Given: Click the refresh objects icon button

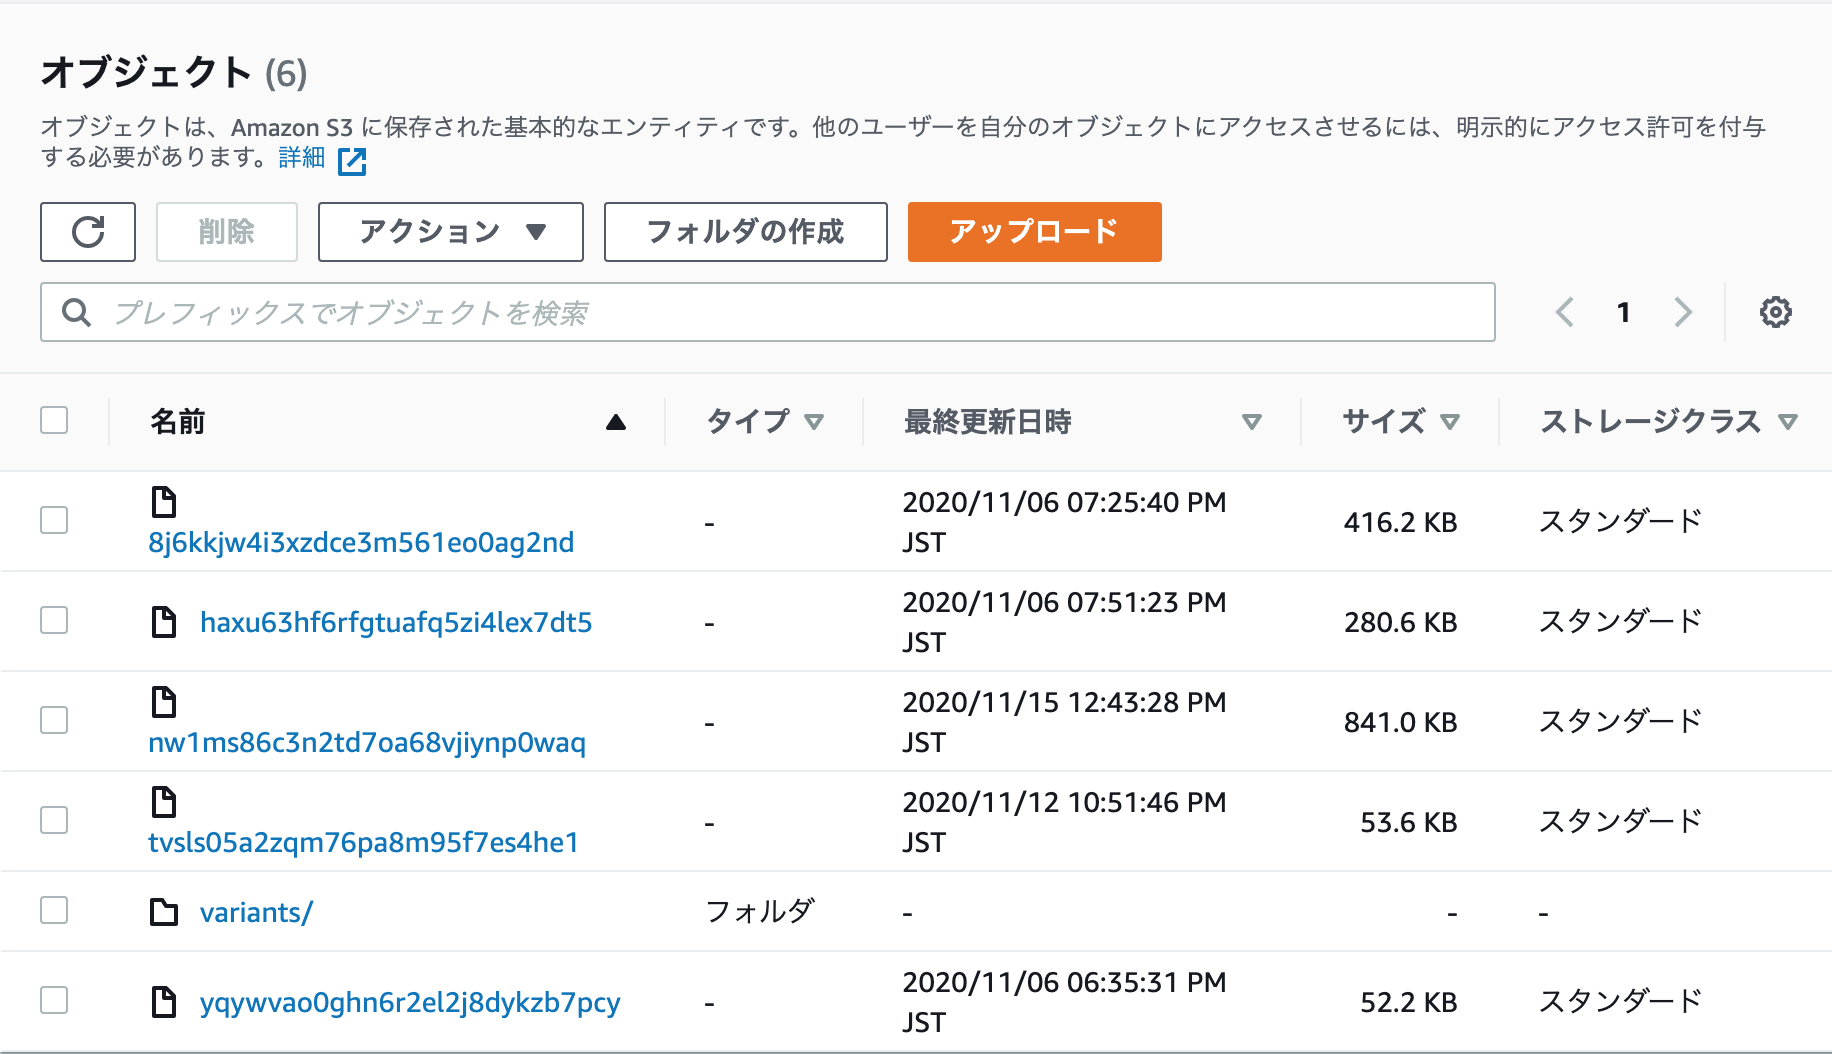Looking at the screenshot, I should click(x=88, y=232).
